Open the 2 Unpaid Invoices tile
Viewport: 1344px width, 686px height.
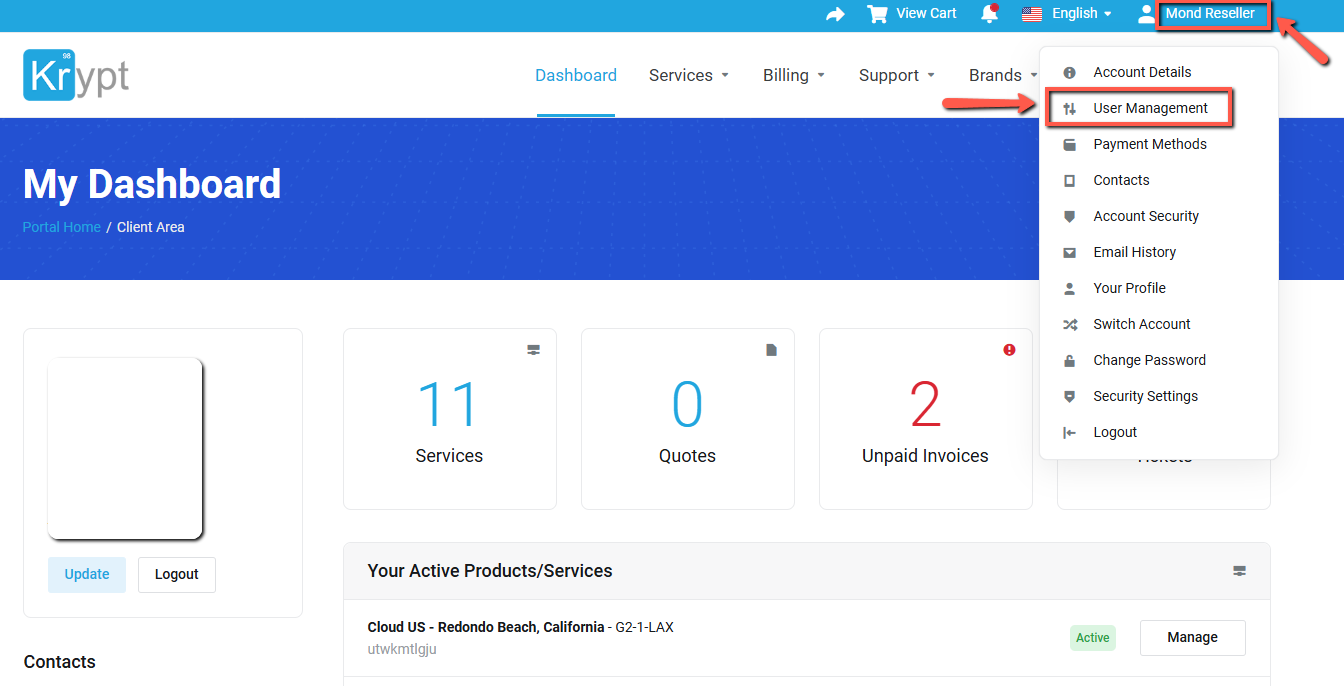click(x=926, y=419)
